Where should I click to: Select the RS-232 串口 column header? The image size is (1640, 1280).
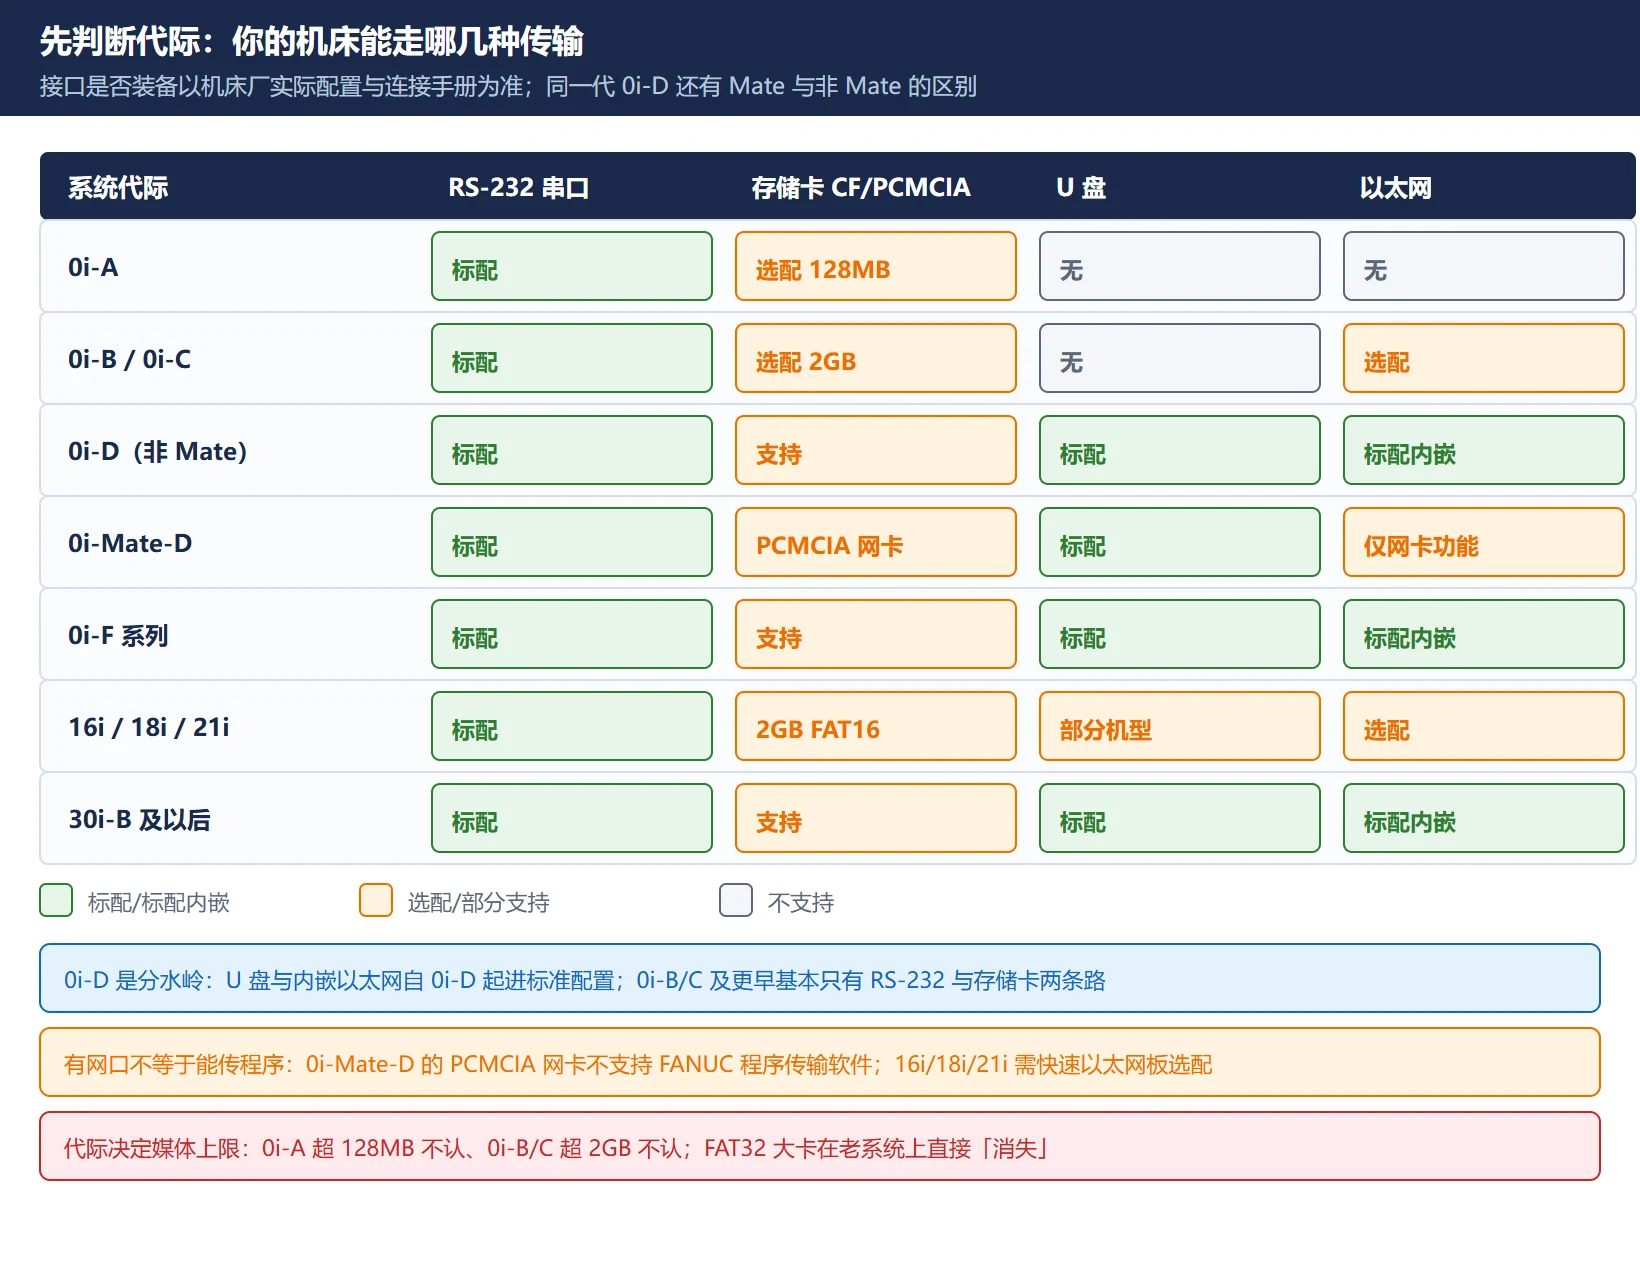tap(518, 187)
